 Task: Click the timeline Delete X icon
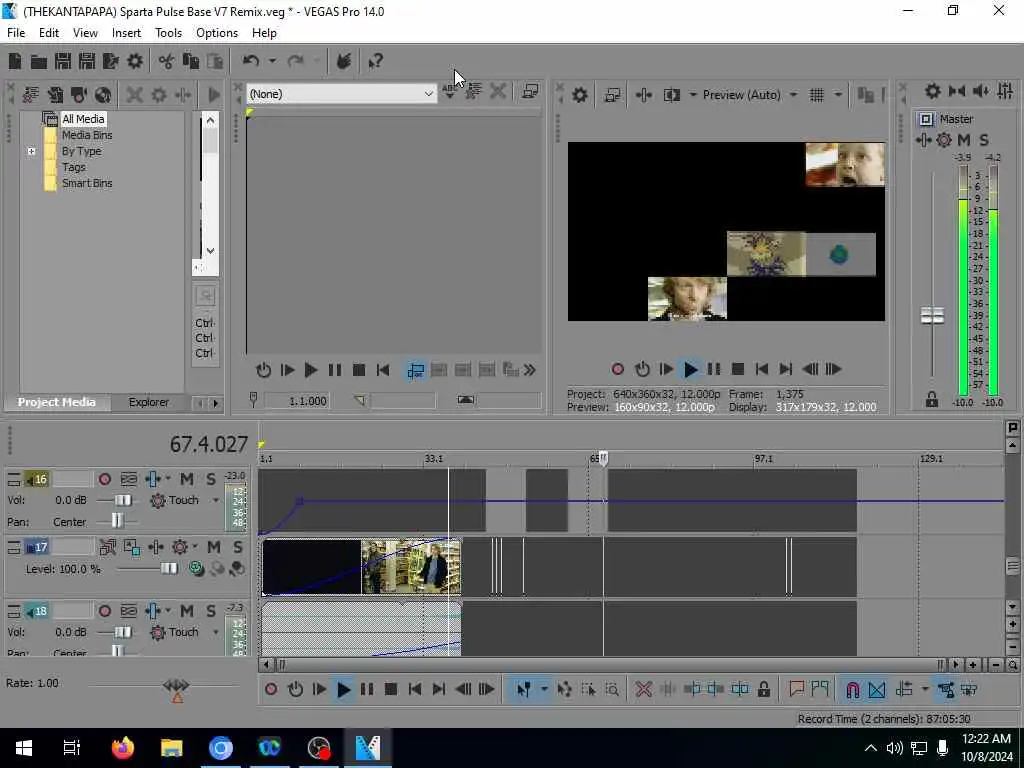pyautogui.click(x=644, y=689)
